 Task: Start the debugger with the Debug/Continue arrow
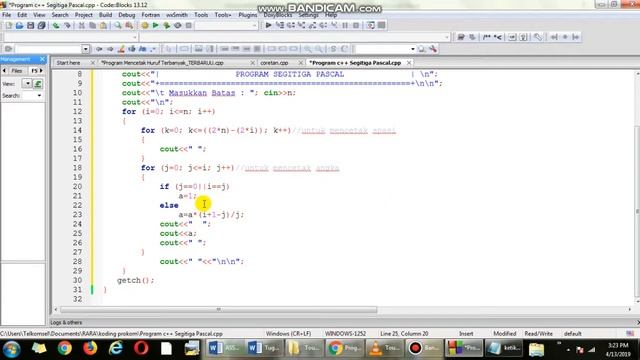[268, 25]
